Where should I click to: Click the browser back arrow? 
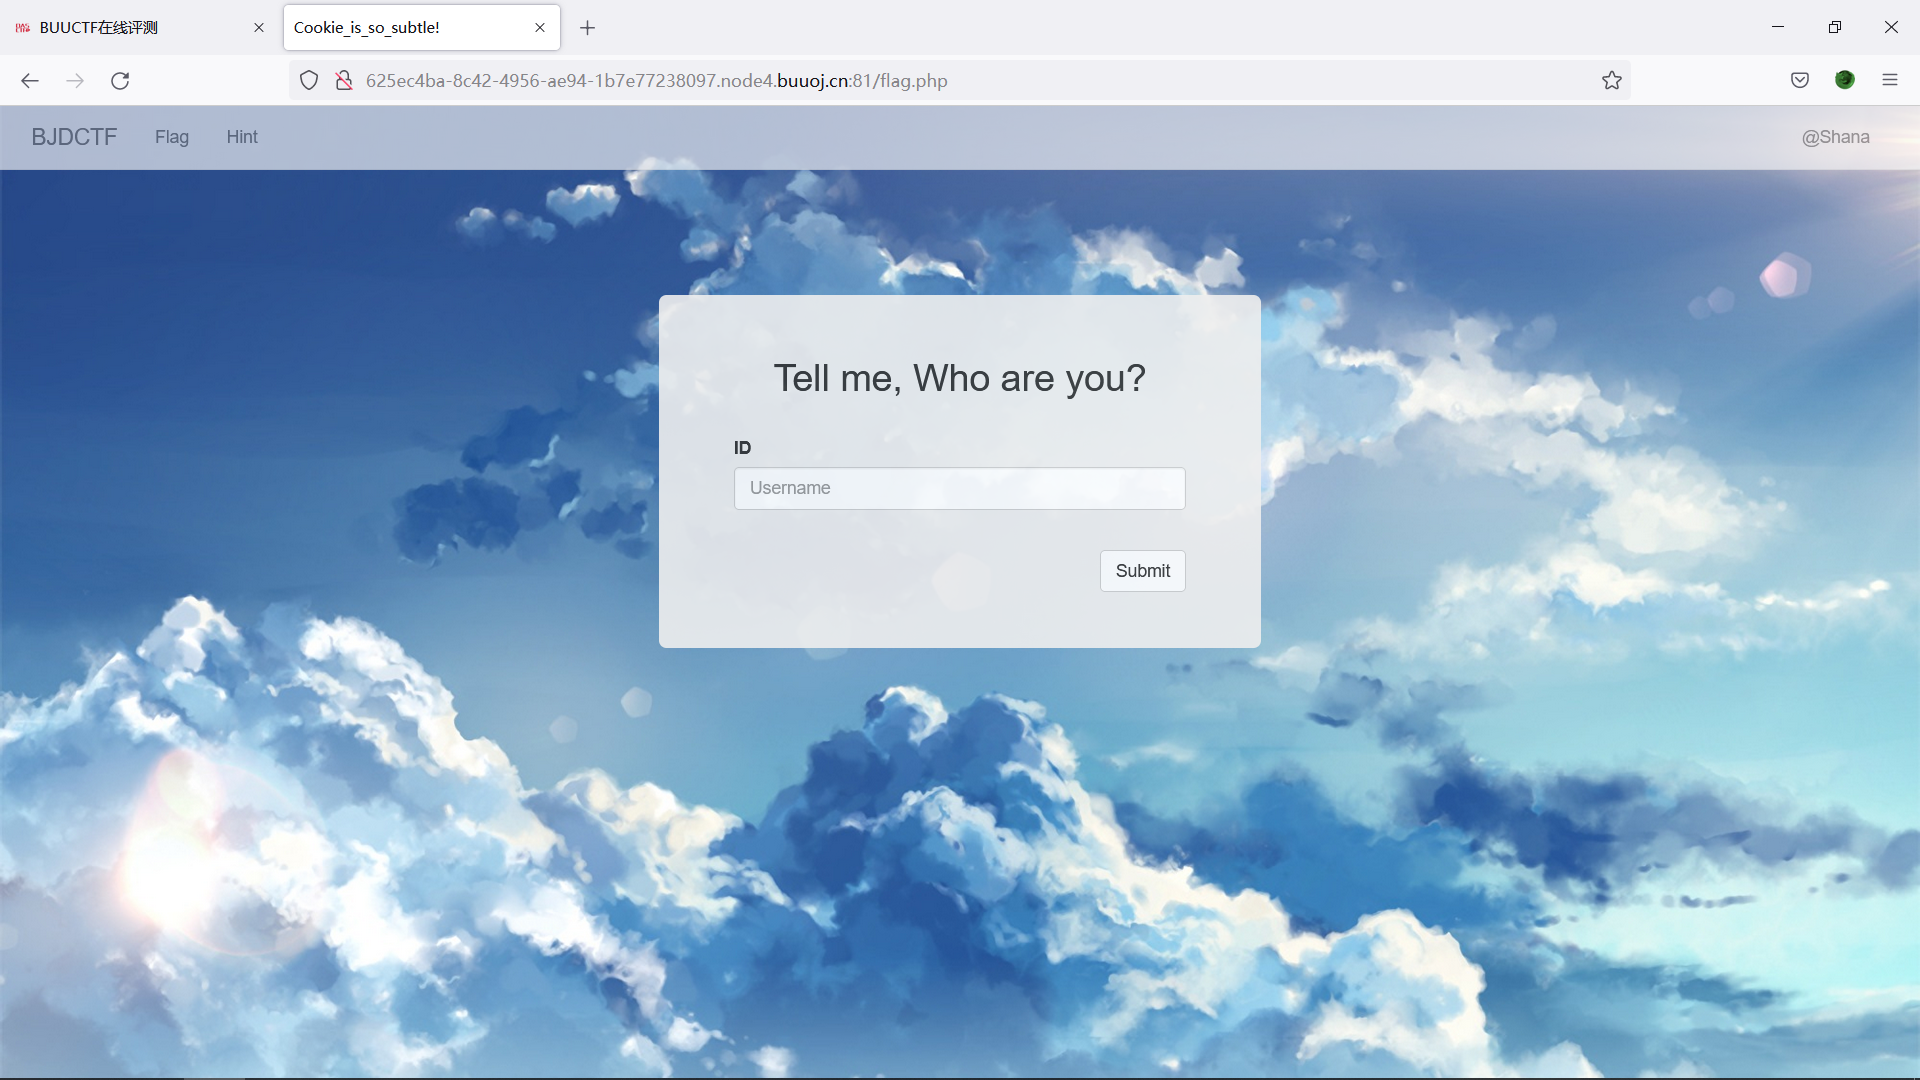[30, 81]
